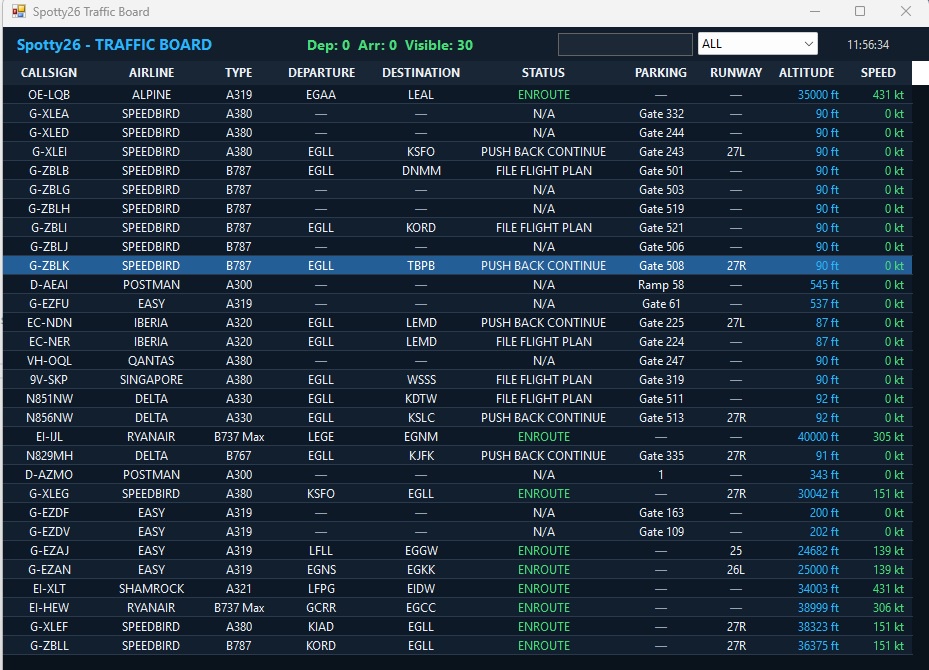The height and width of the screenshot is (670, 929).
Task: Select callsign EC-NDN
Action: (x=49, y=322)
